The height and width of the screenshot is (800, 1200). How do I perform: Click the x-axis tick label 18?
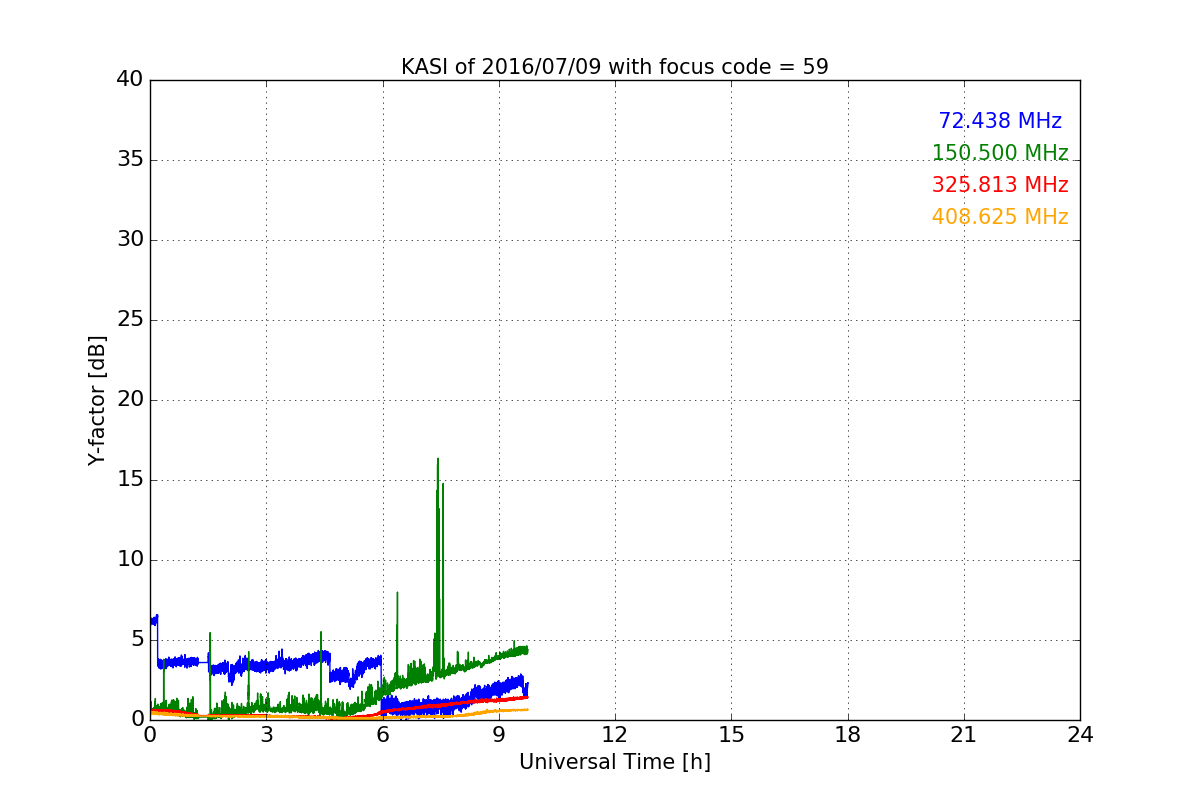click(x=848, y=734)
